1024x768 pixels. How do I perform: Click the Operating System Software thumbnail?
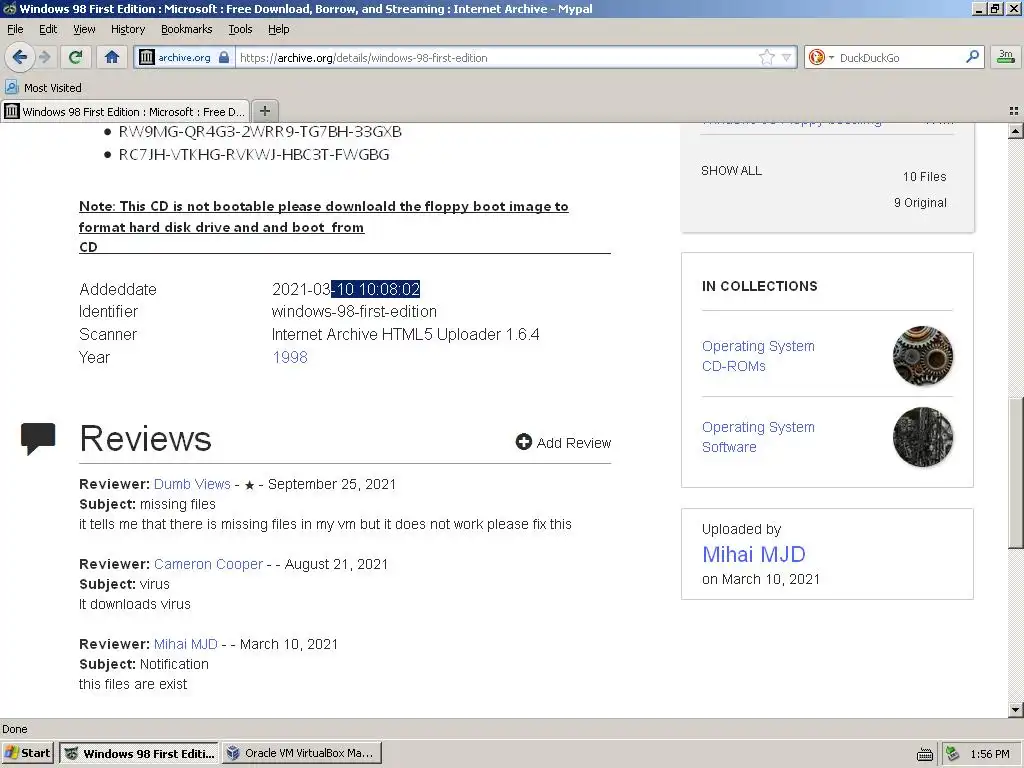[x=923, y=437]
